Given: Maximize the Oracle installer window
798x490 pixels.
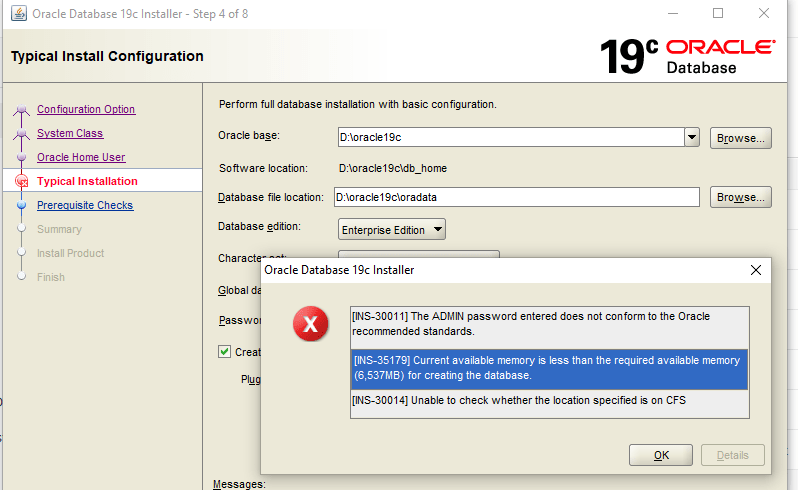Looking at the screenshot, I should (x=717, y=14).
